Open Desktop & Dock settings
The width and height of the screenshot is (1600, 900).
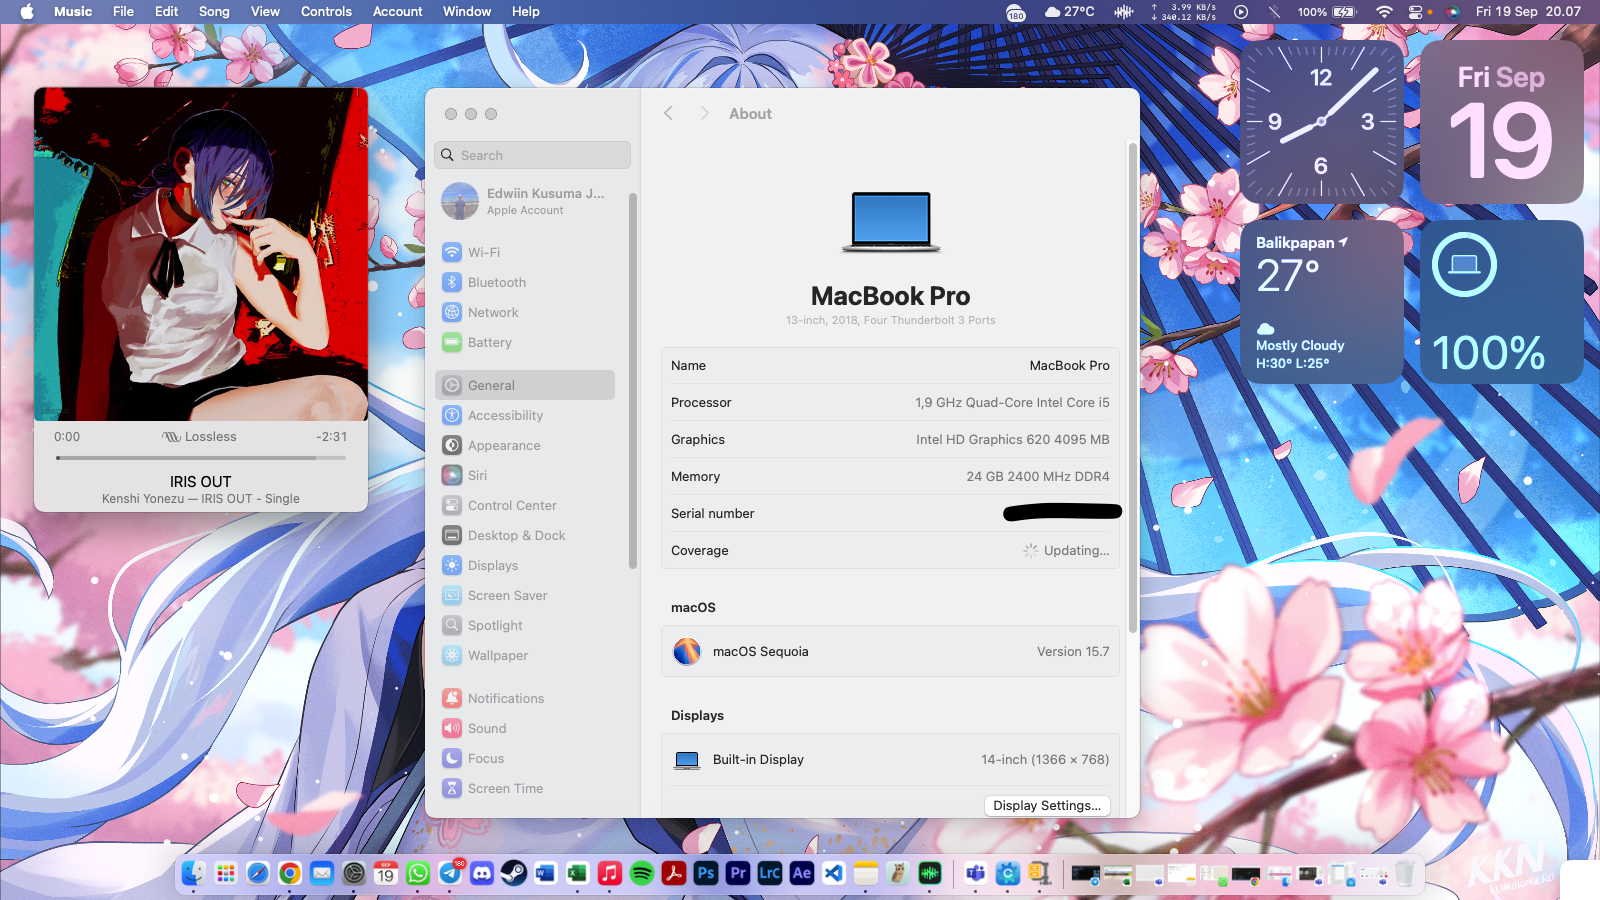coord(525,535)
